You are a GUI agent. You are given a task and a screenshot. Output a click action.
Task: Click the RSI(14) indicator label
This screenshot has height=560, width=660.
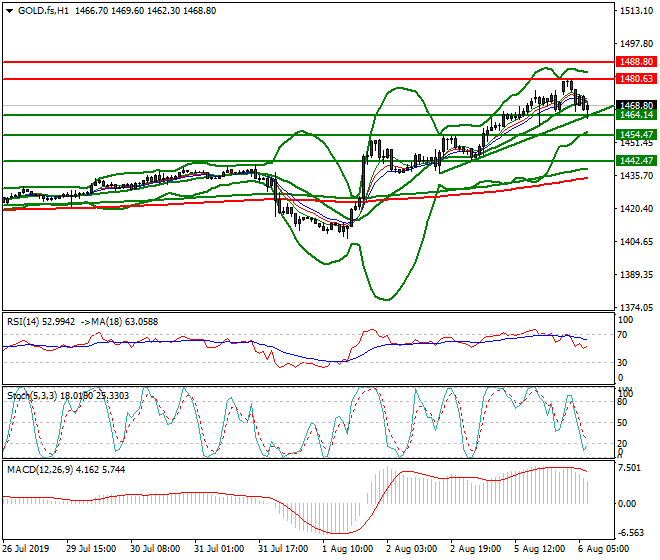(25, 321)
